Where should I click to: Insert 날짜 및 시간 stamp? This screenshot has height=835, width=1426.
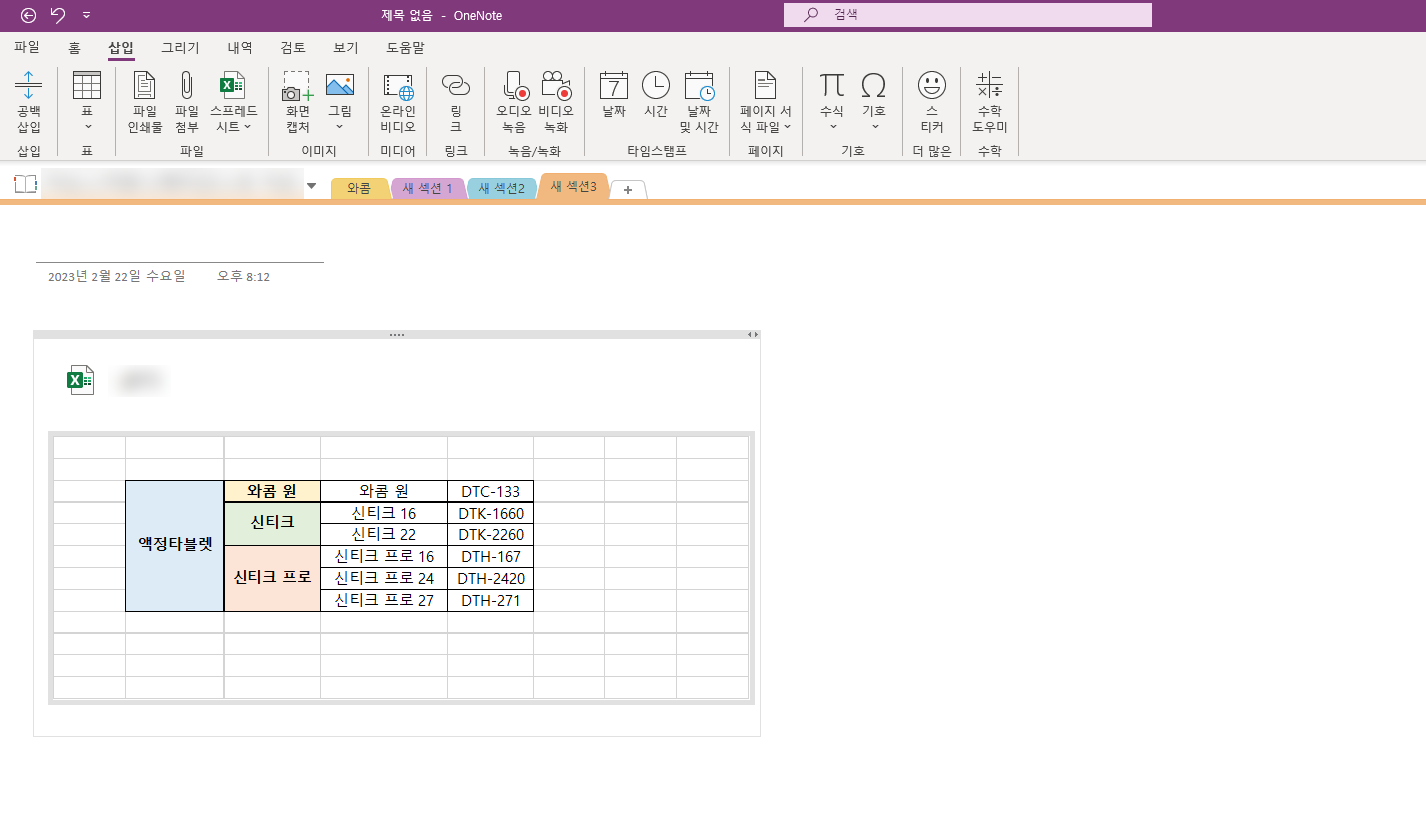click(699, 102)
